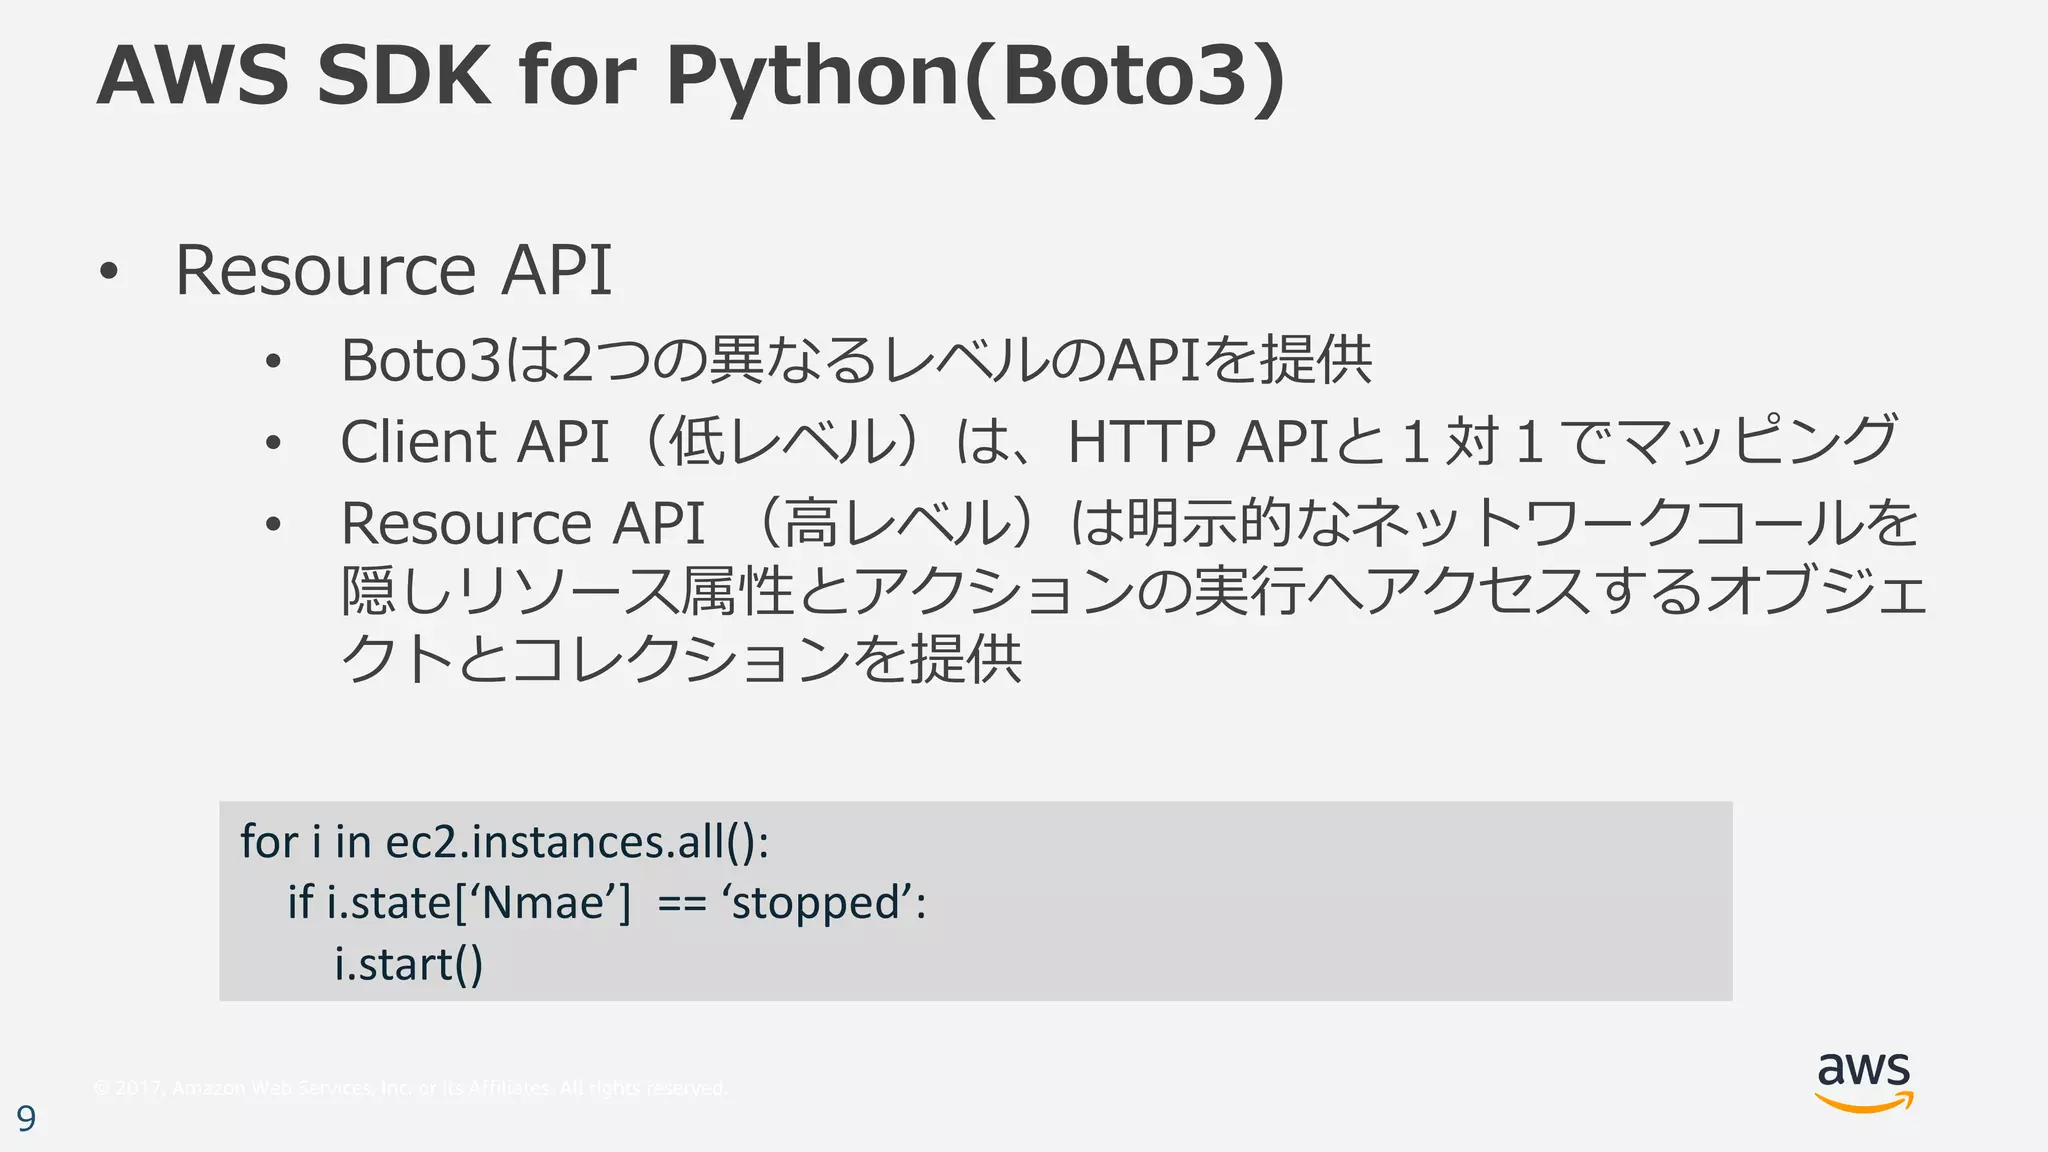Click the copyright notice at bottom

[x=410, y=1088]
